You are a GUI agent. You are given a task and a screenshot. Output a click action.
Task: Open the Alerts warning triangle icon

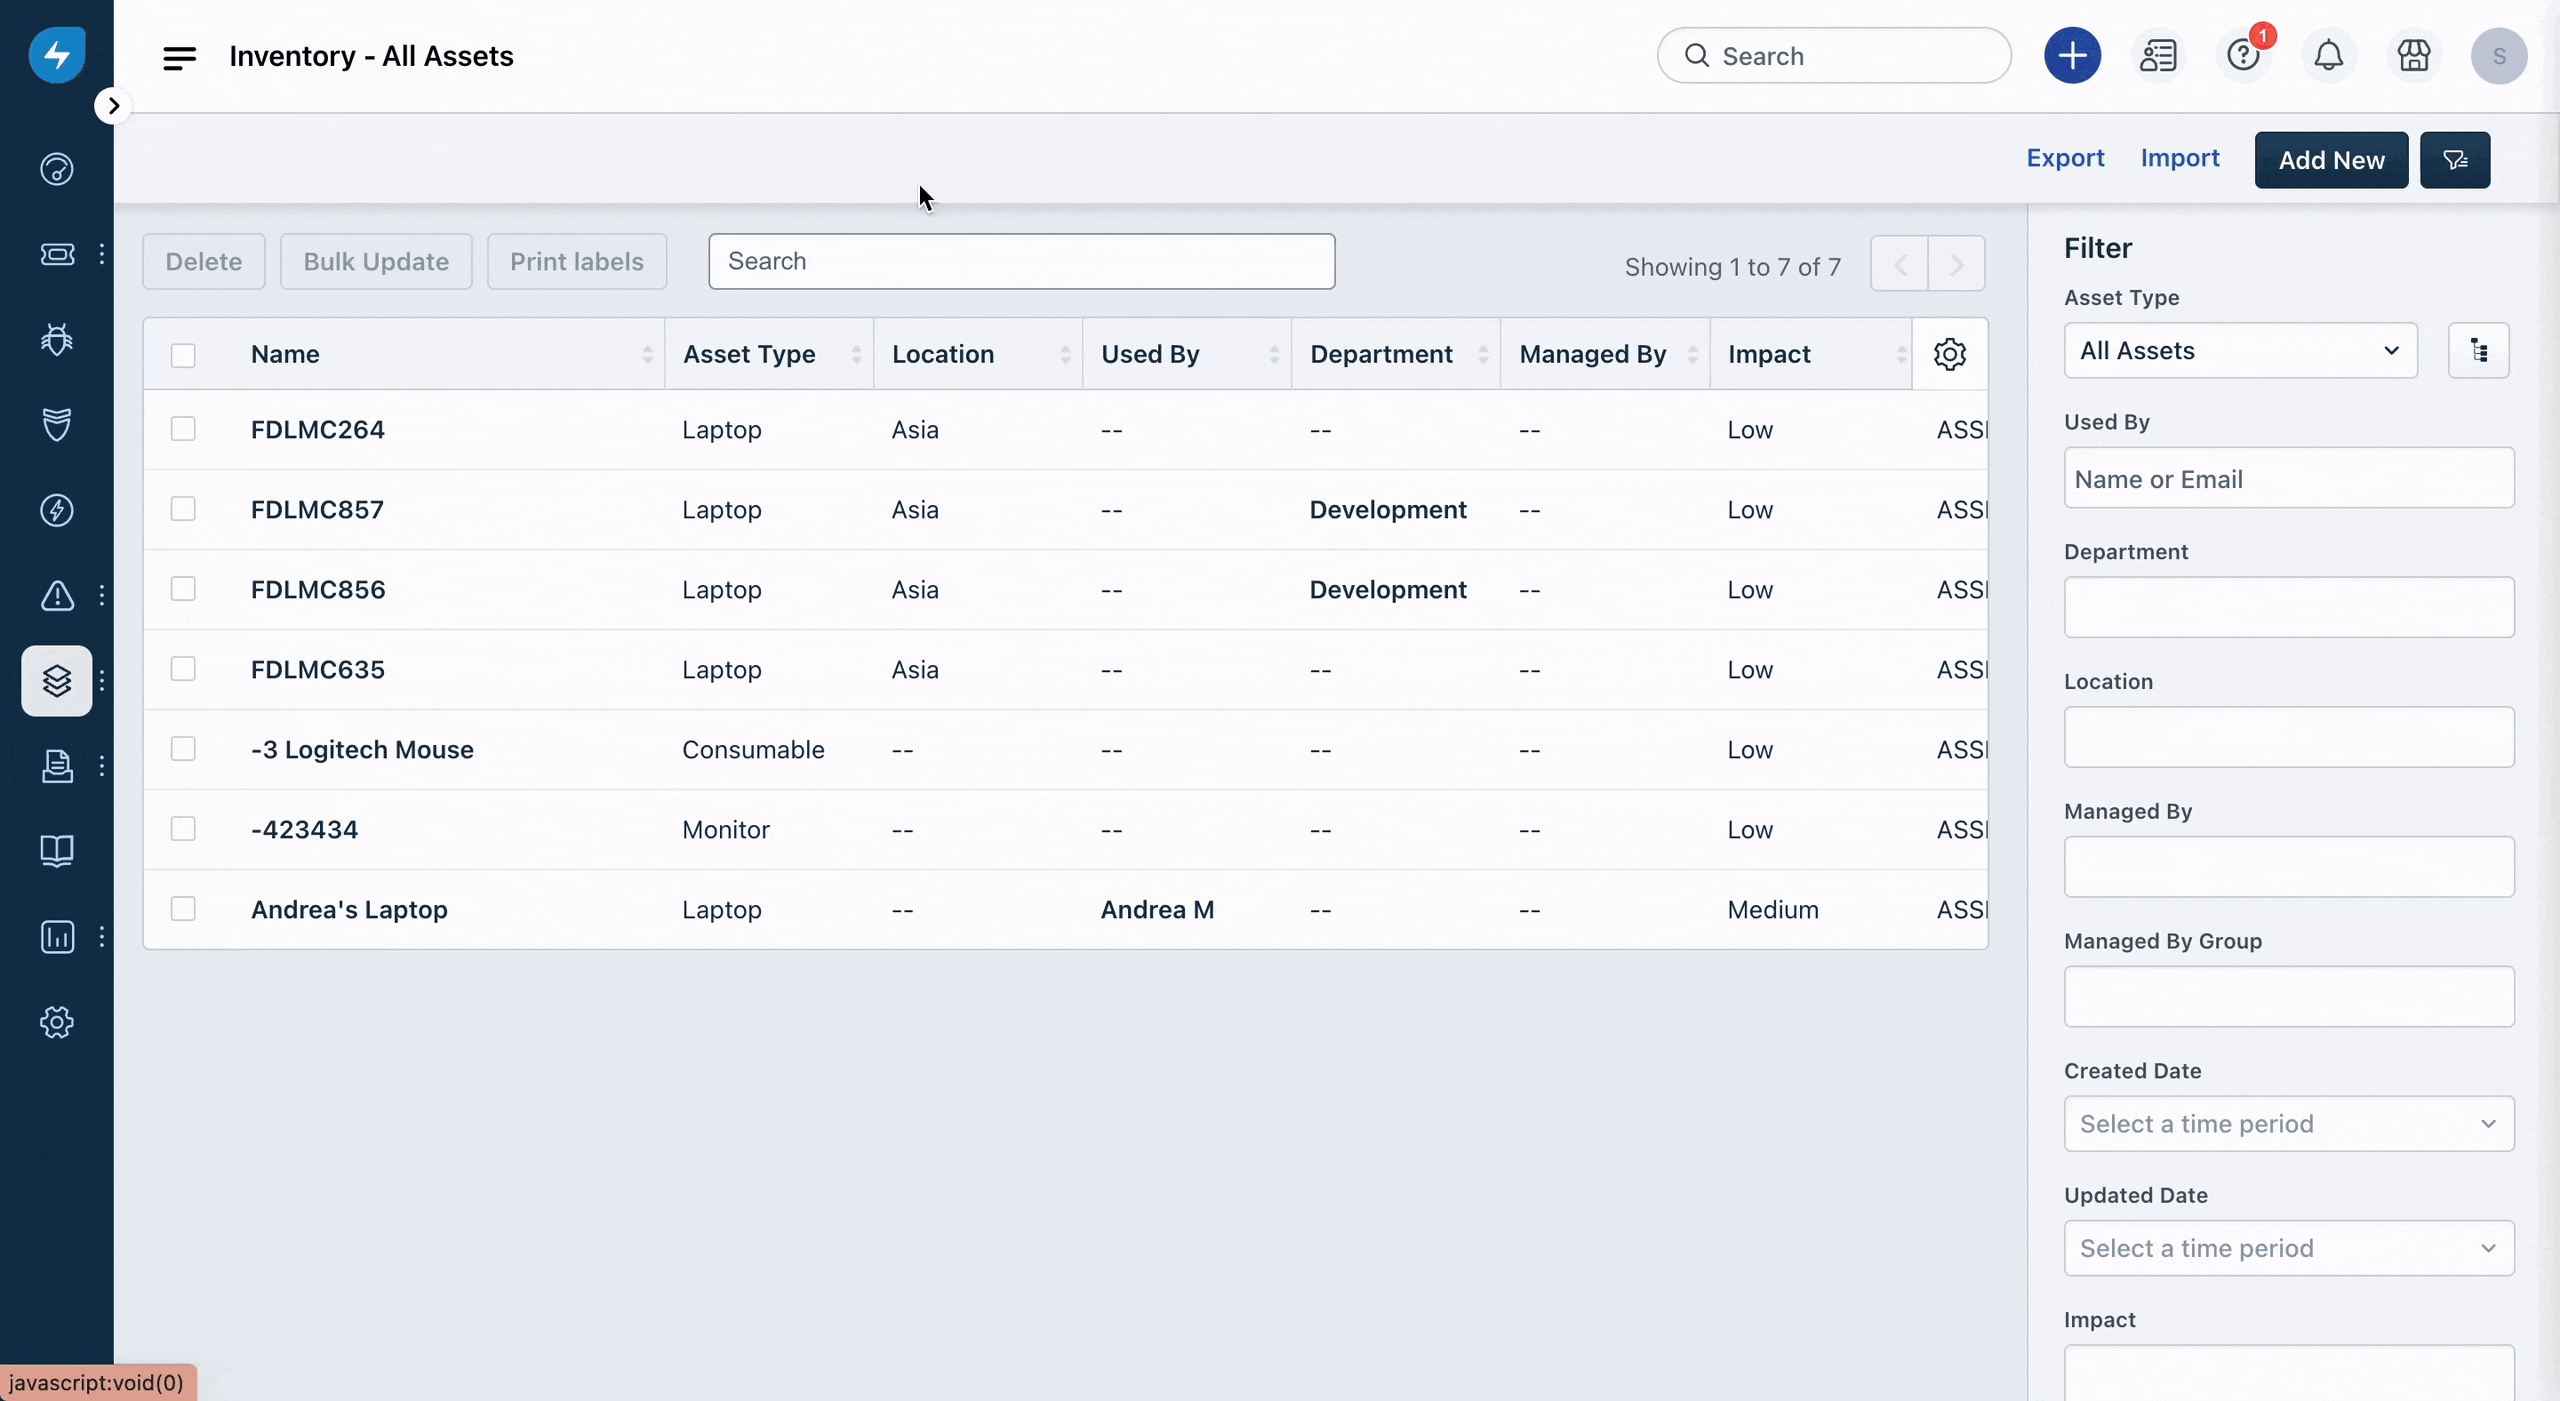pyautogui.click(x=57, y=596)
